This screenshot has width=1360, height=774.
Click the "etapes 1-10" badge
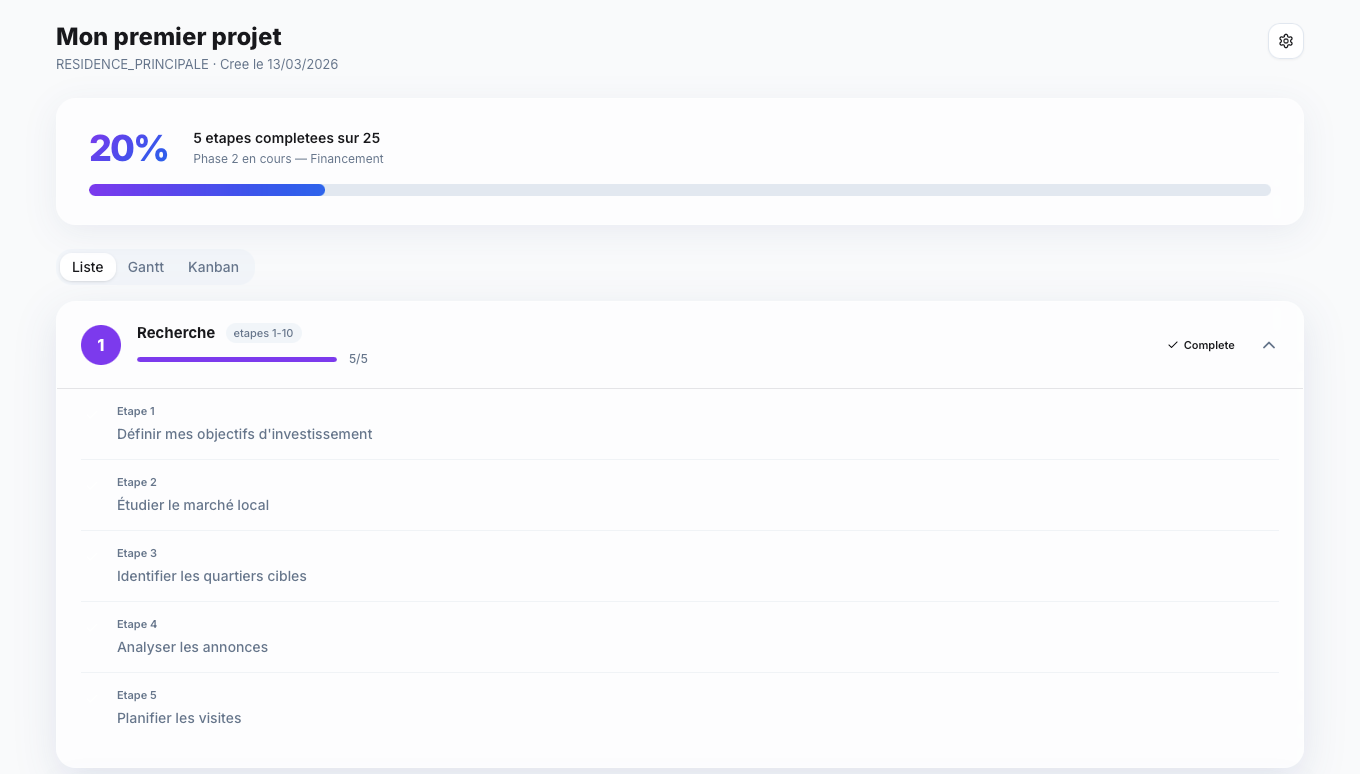[263, 333]
